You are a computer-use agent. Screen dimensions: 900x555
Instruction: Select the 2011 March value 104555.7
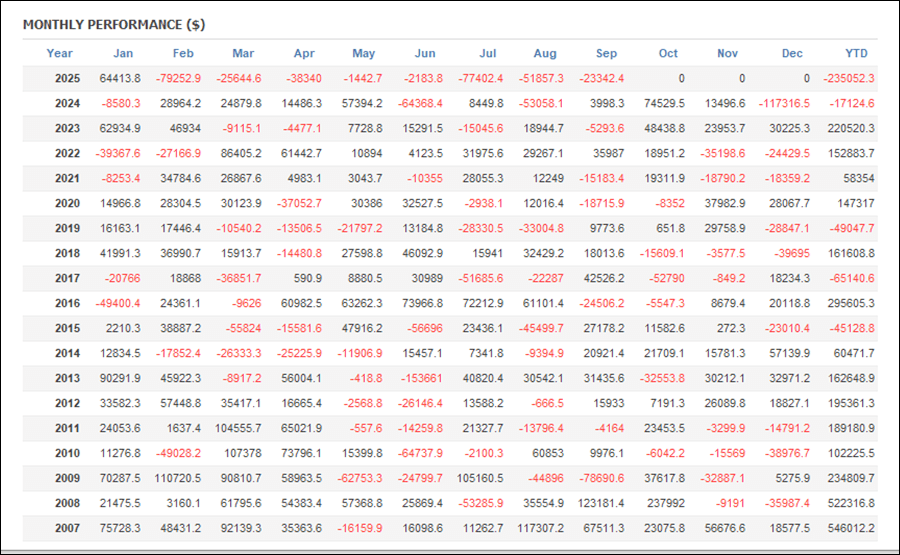[x=240, y=428]
